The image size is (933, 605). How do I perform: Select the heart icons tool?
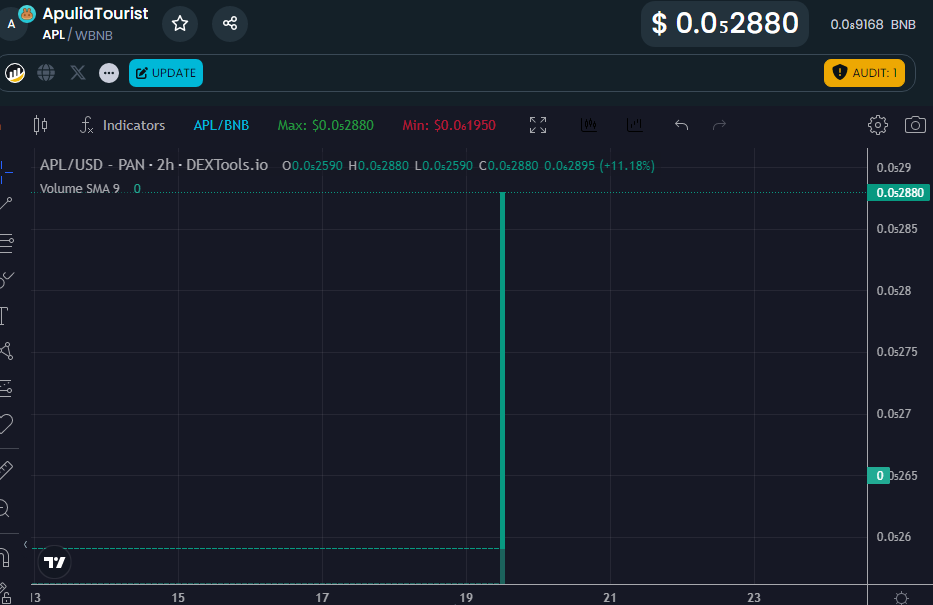click(6, 424)
